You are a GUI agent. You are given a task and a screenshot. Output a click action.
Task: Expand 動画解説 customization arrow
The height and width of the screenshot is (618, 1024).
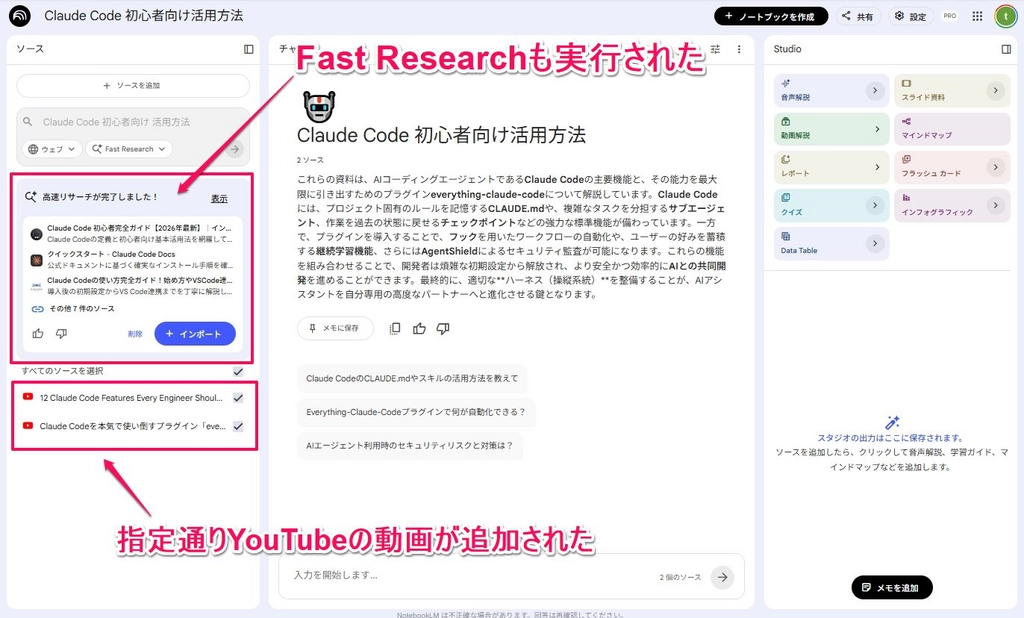[x=876, y=129]
